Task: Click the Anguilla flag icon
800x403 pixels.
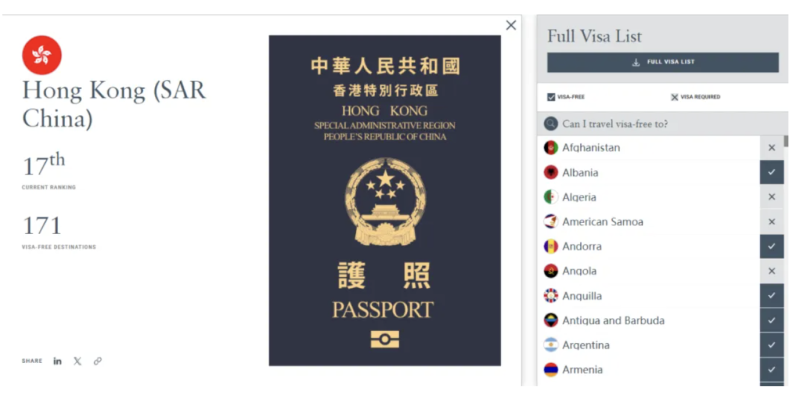Action: coord(551,296)
